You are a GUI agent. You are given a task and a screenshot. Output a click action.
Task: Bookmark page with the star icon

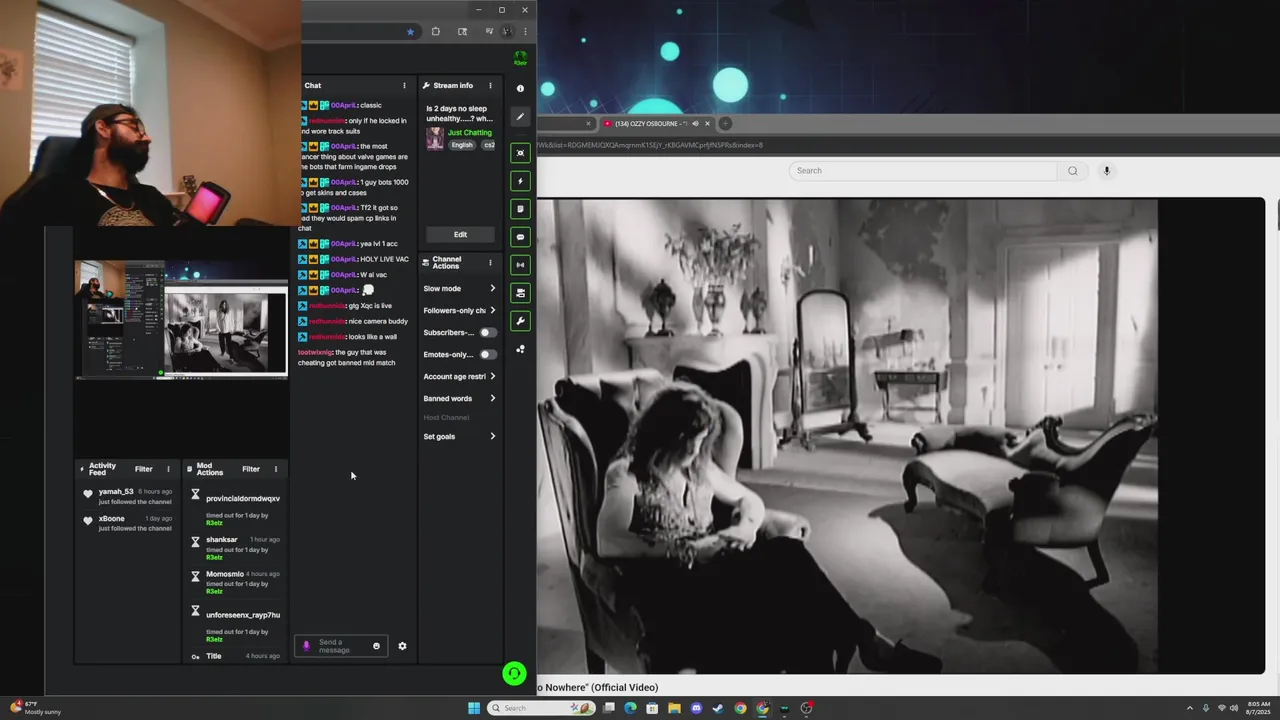point(410,31)
